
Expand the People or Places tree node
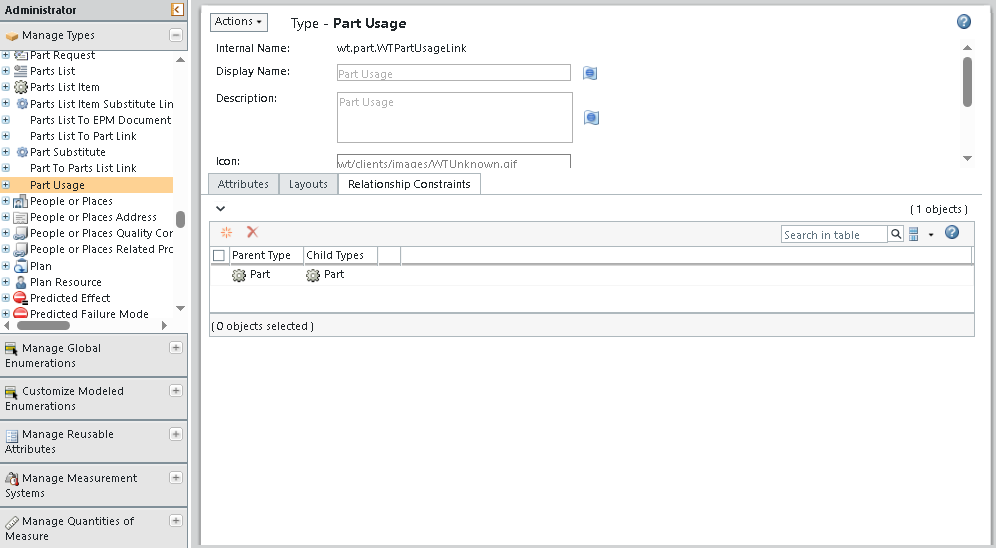click(x=6, y=201)
